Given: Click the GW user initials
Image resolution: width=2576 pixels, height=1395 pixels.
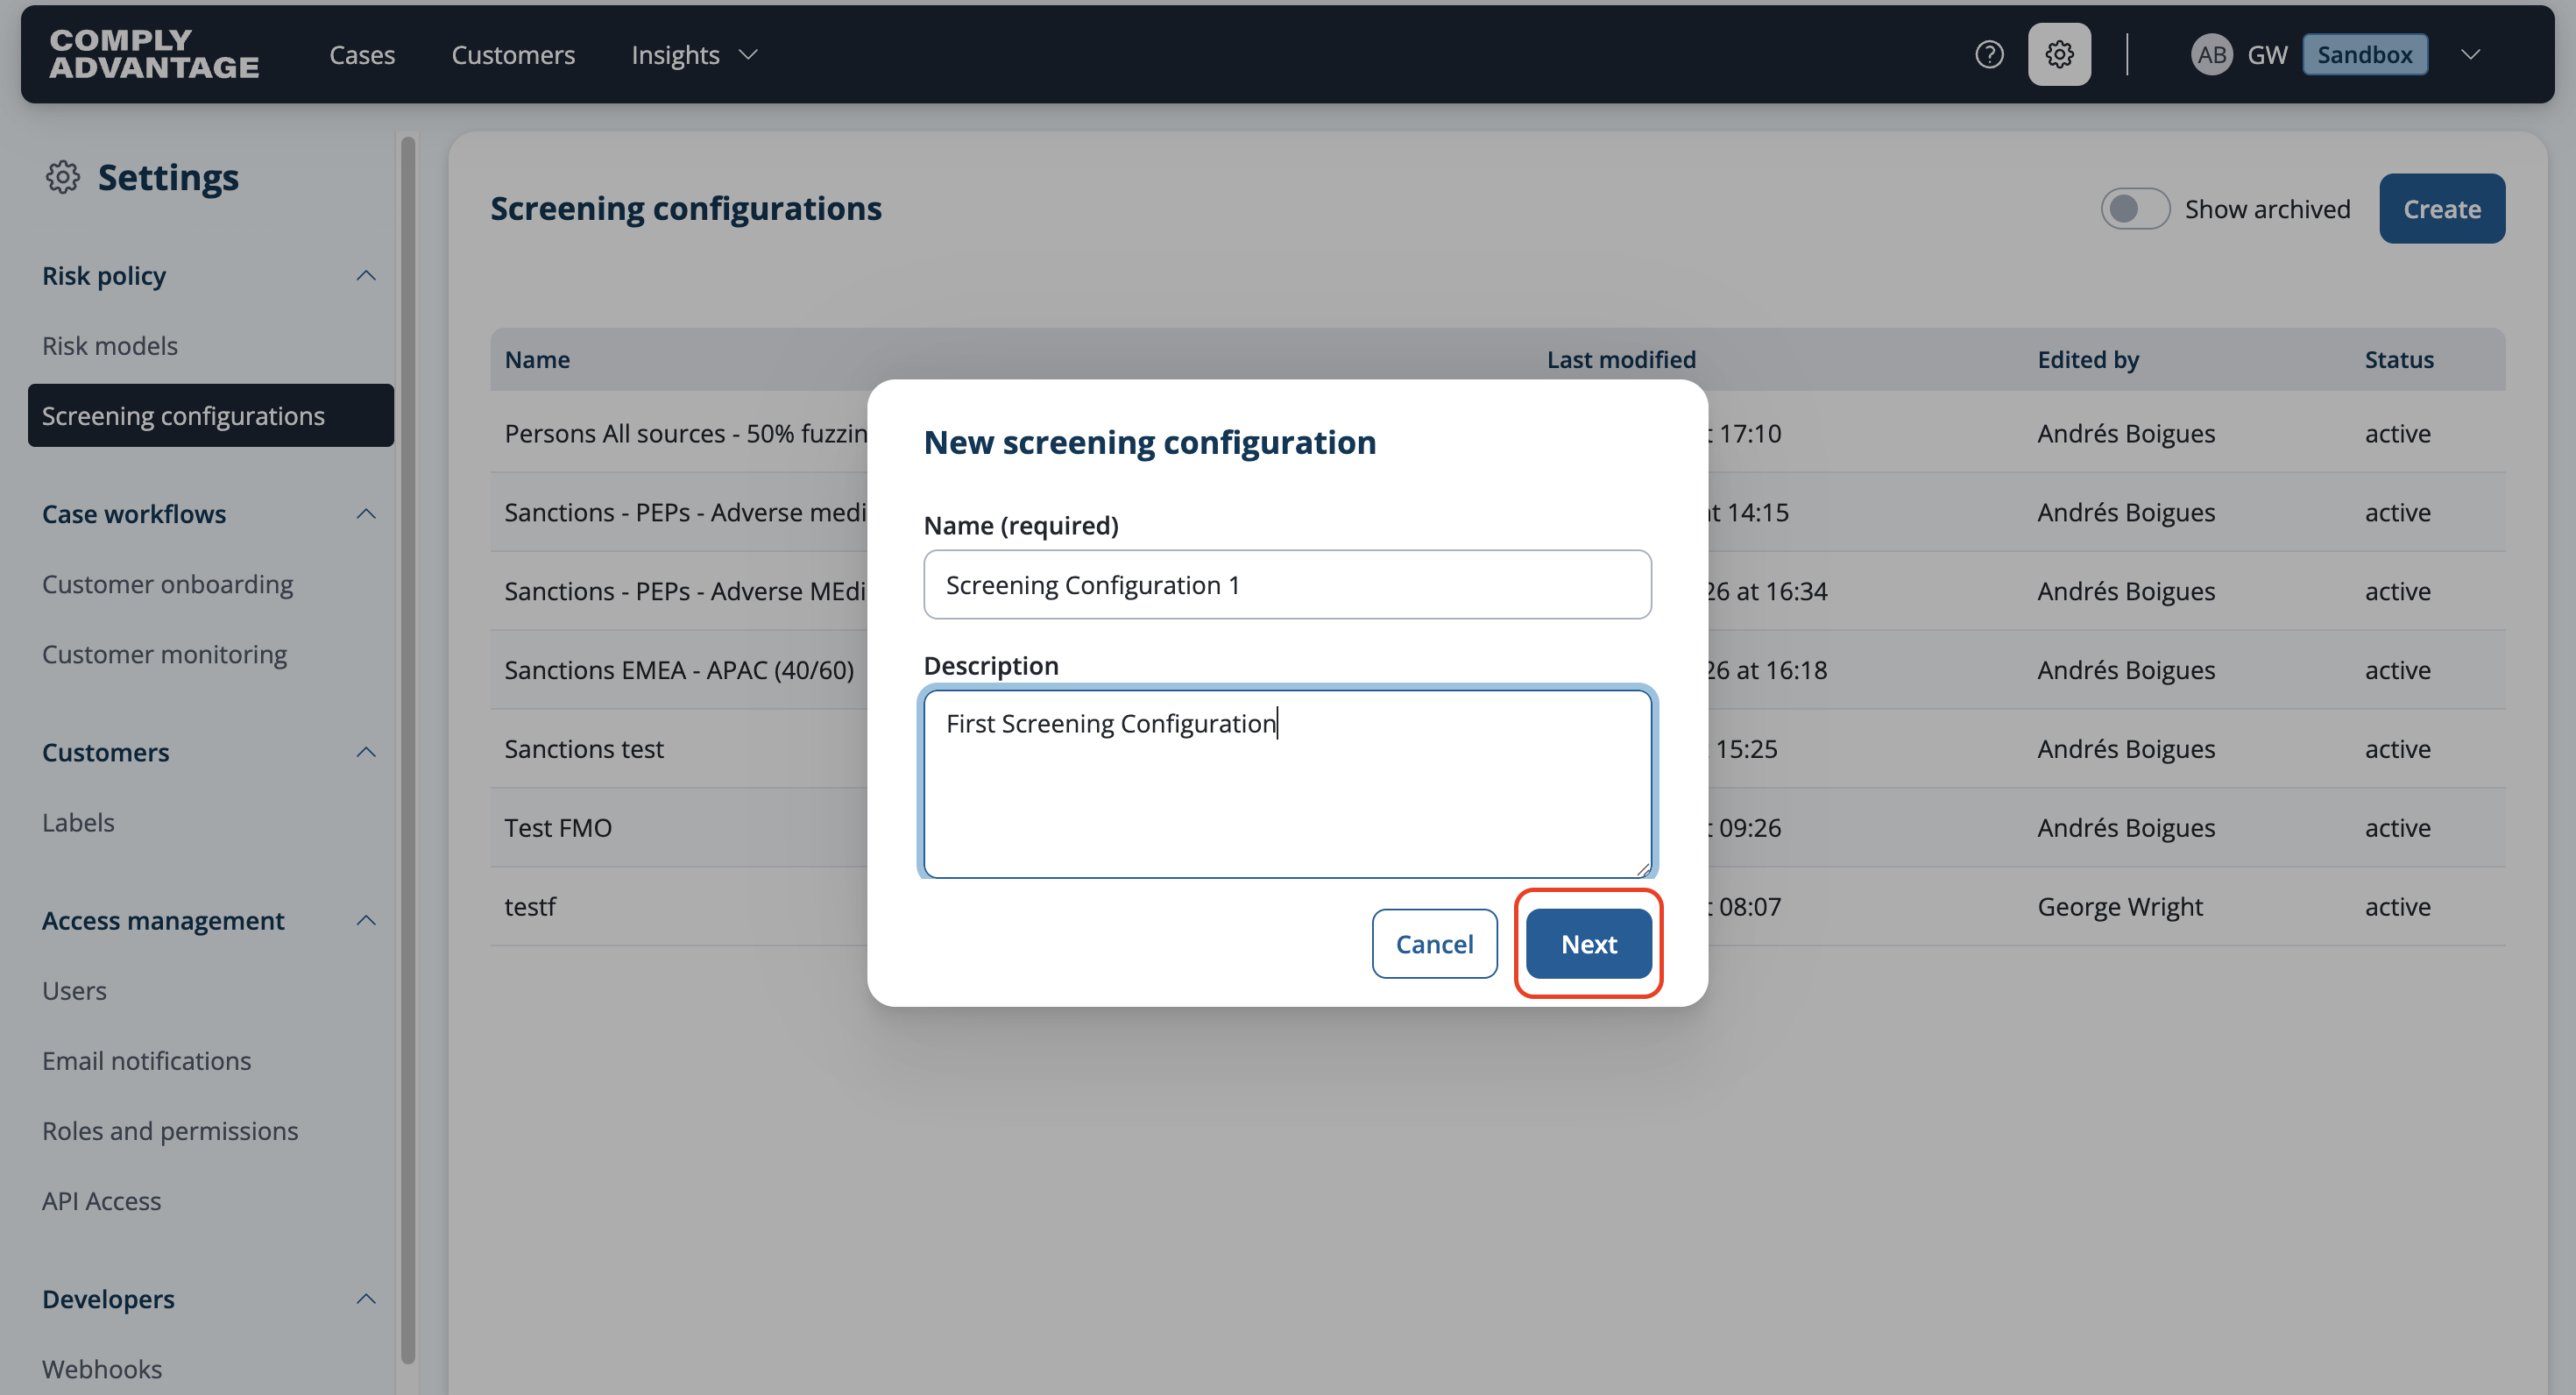Looking at the screenshot, I should 2267,54.
